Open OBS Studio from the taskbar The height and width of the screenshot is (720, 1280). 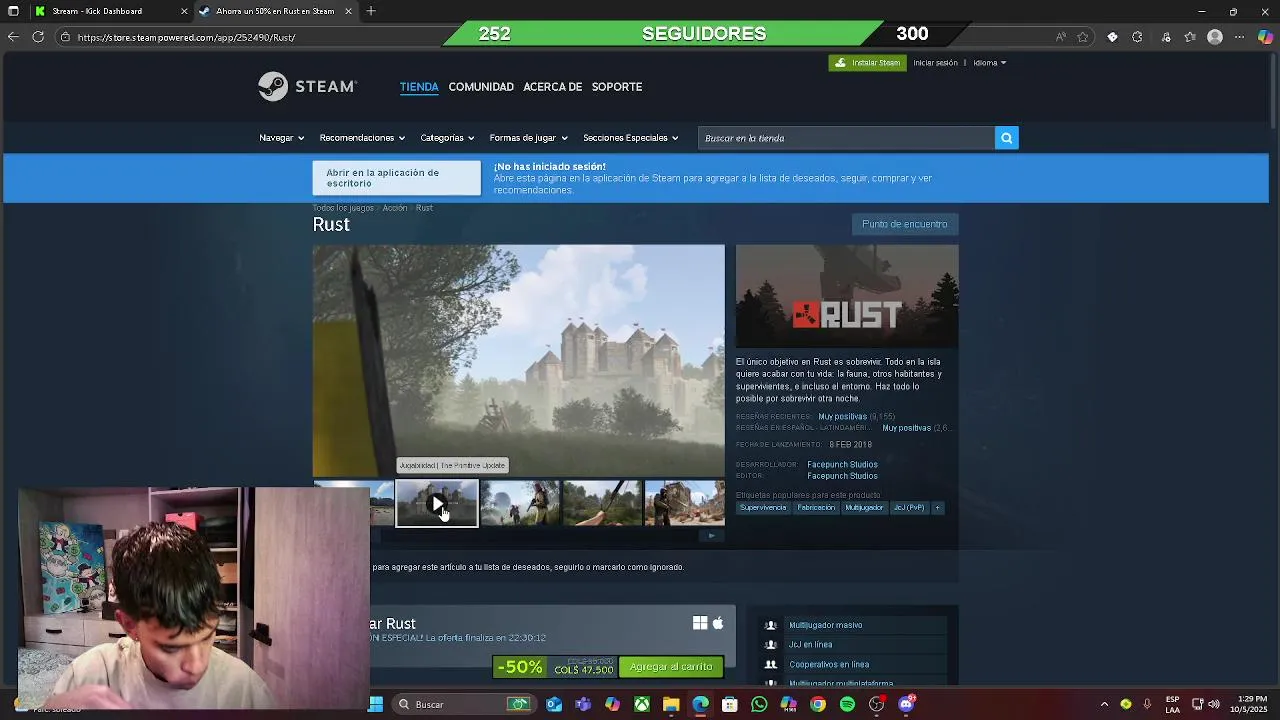click(x=877, y=704)
